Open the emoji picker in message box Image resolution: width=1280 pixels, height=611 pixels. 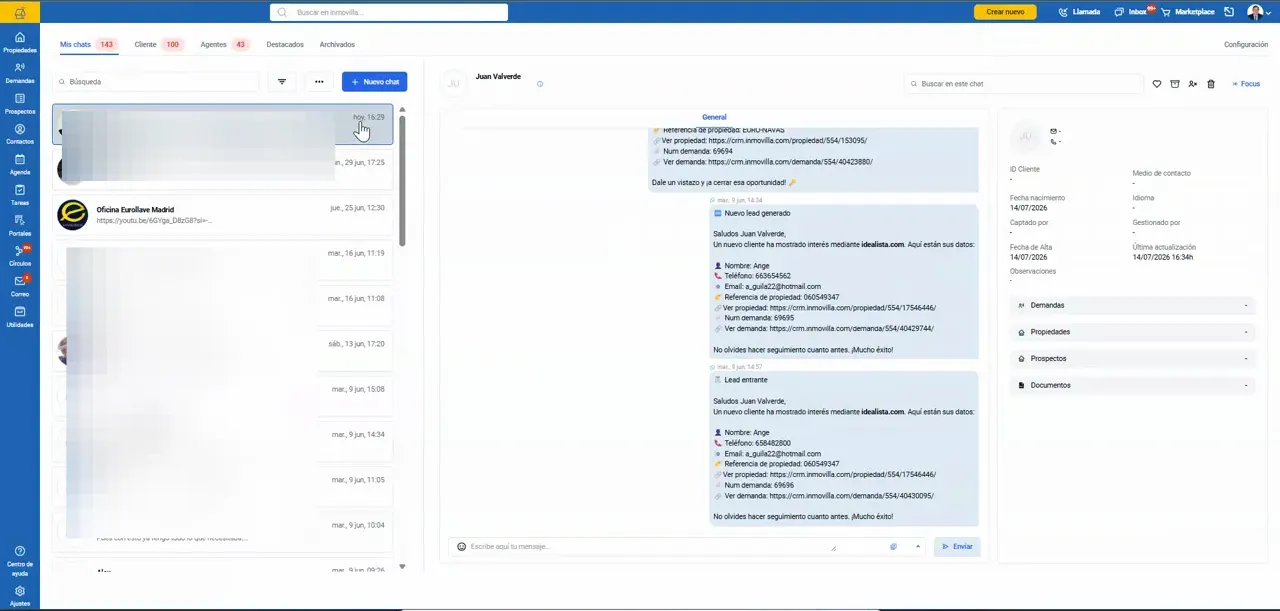(461, 547)
